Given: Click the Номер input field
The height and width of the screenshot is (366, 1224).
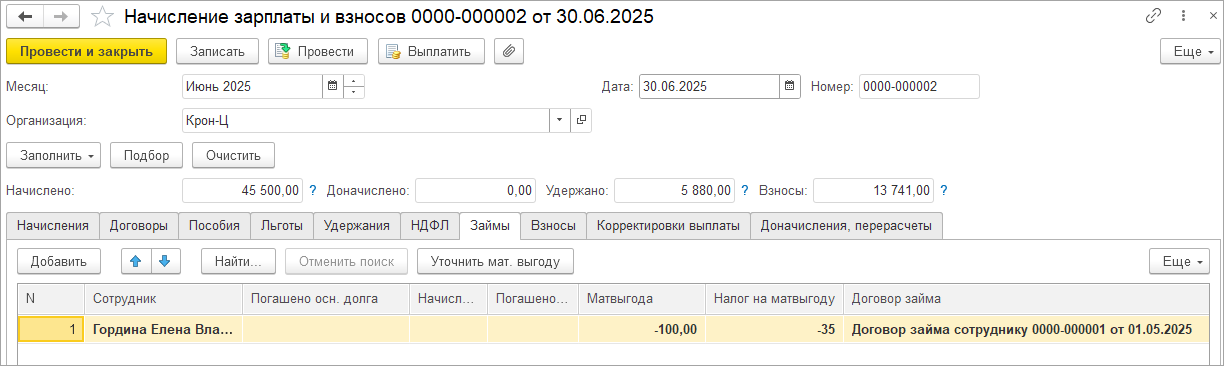Looking at the screenshot, I should tap(919, 87).
